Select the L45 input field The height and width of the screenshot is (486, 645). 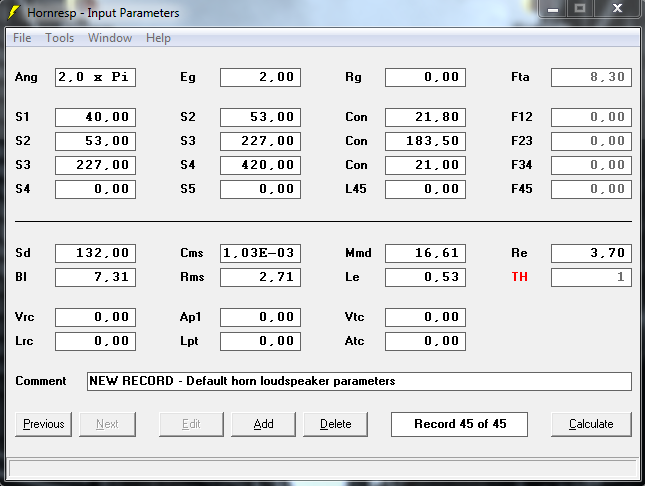pyautogui.click(x=425, y=189)
